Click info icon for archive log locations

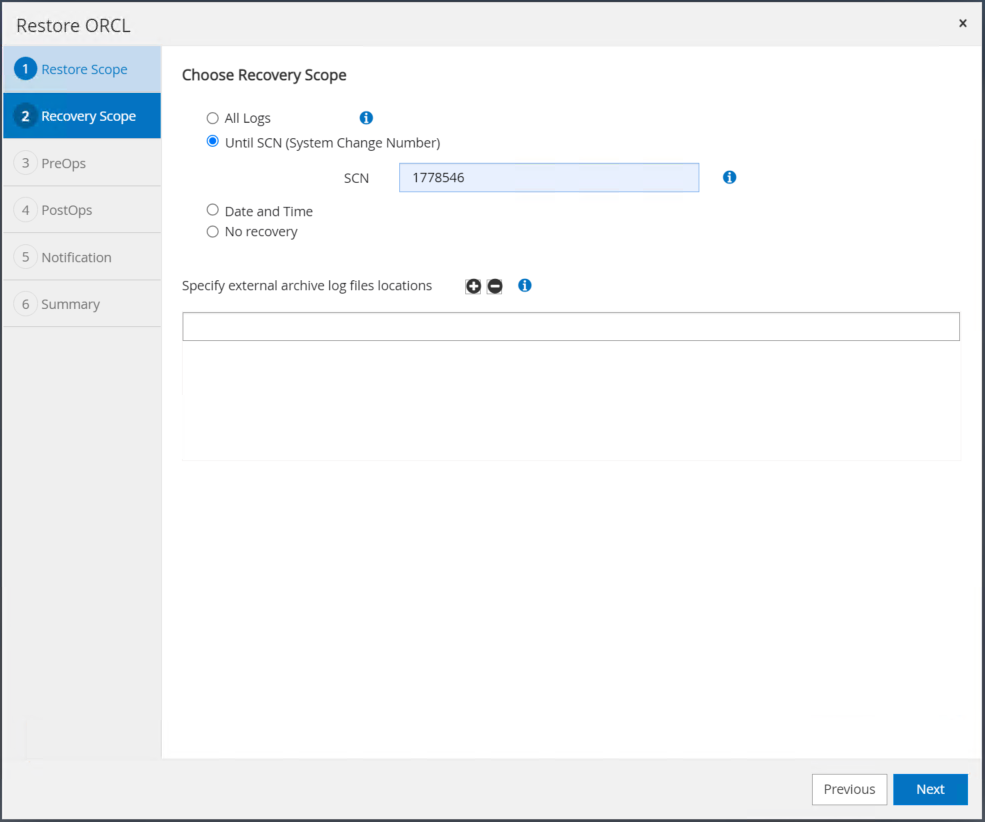tap(525, 285)
